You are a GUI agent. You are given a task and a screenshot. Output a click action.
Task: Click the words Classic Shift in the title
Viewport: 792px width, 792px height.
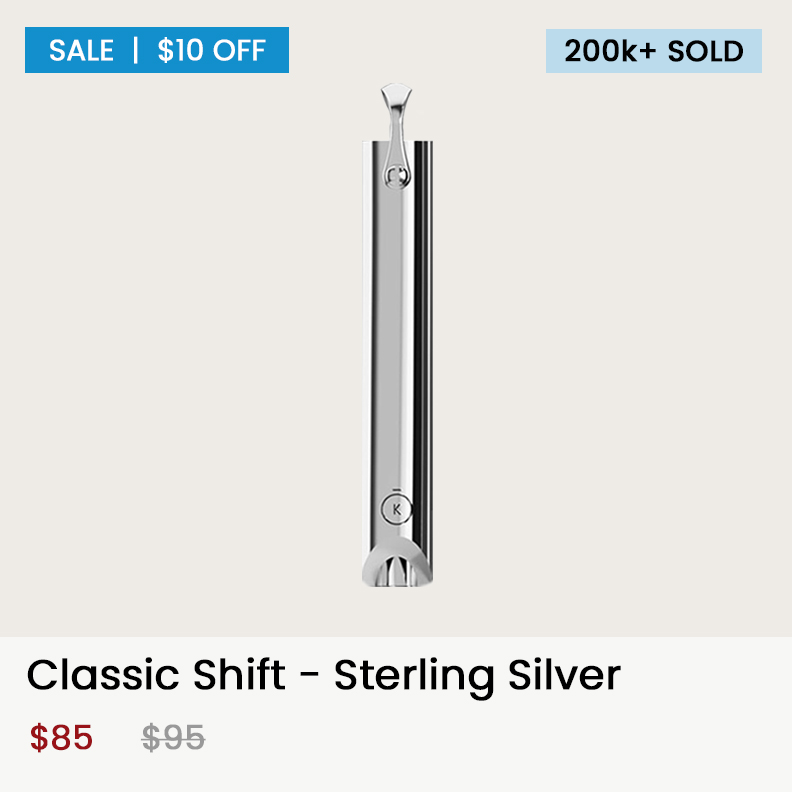coord(156,675)
